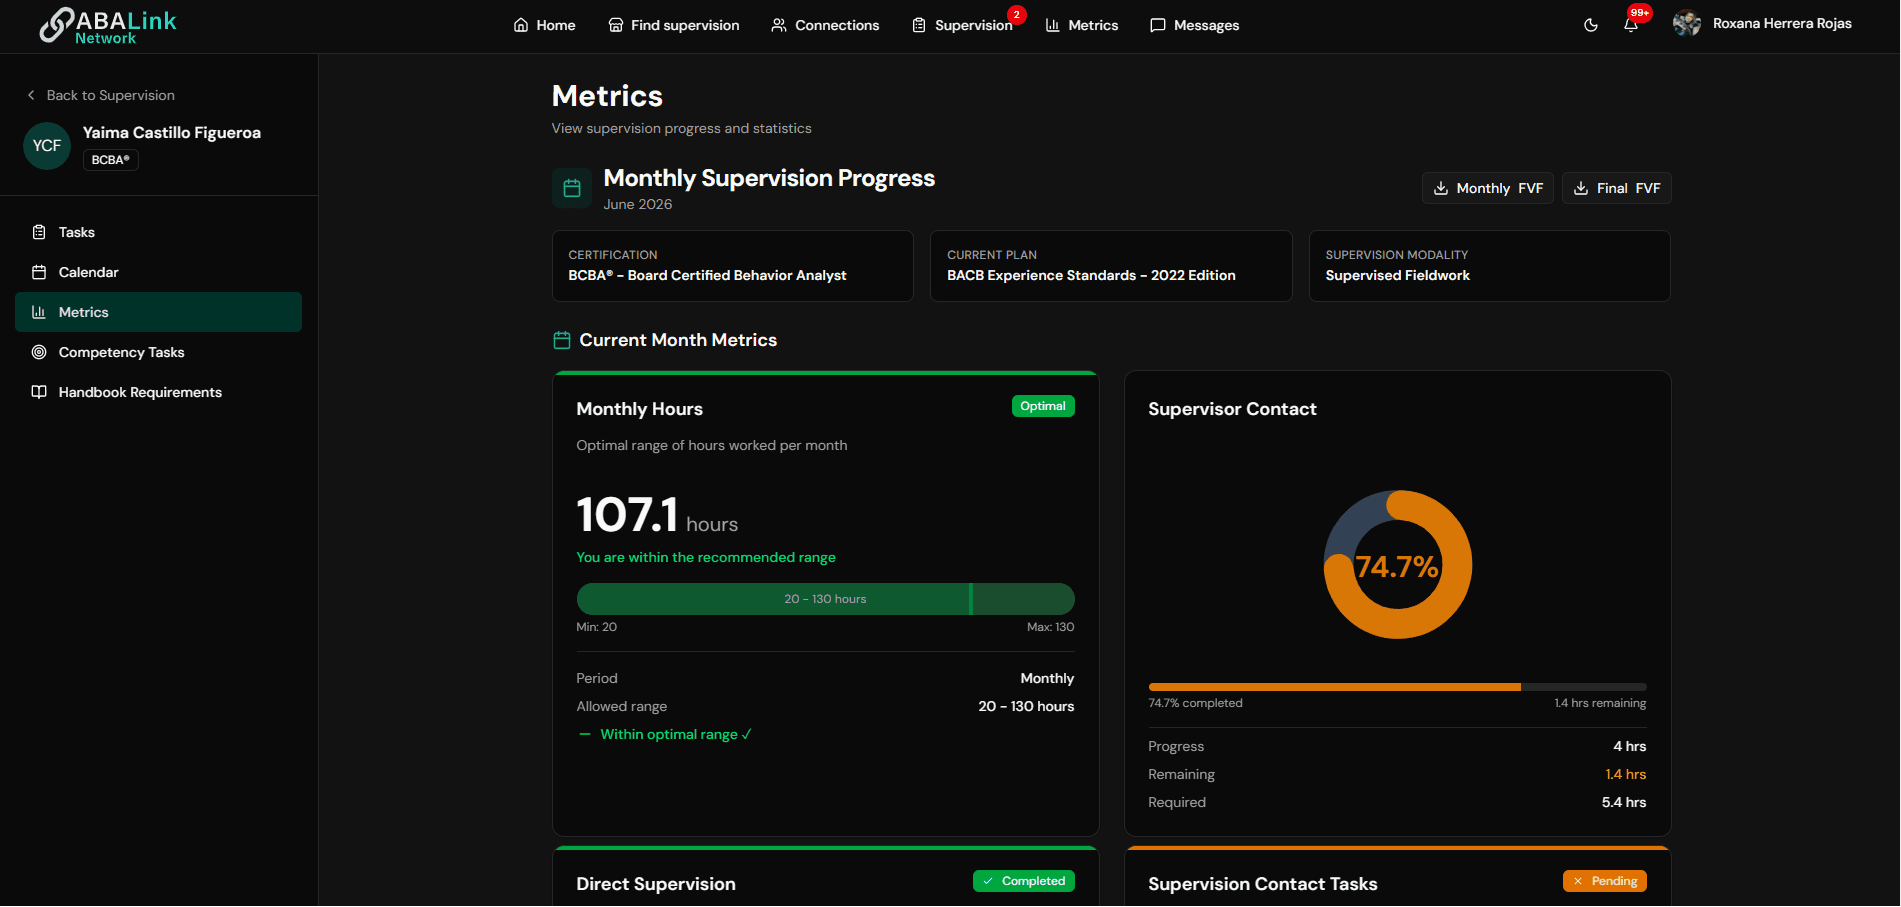Screen dimensions: 1901x907
Task: Open Handbook Requirements in the sidebar
Action: point(158,392)
